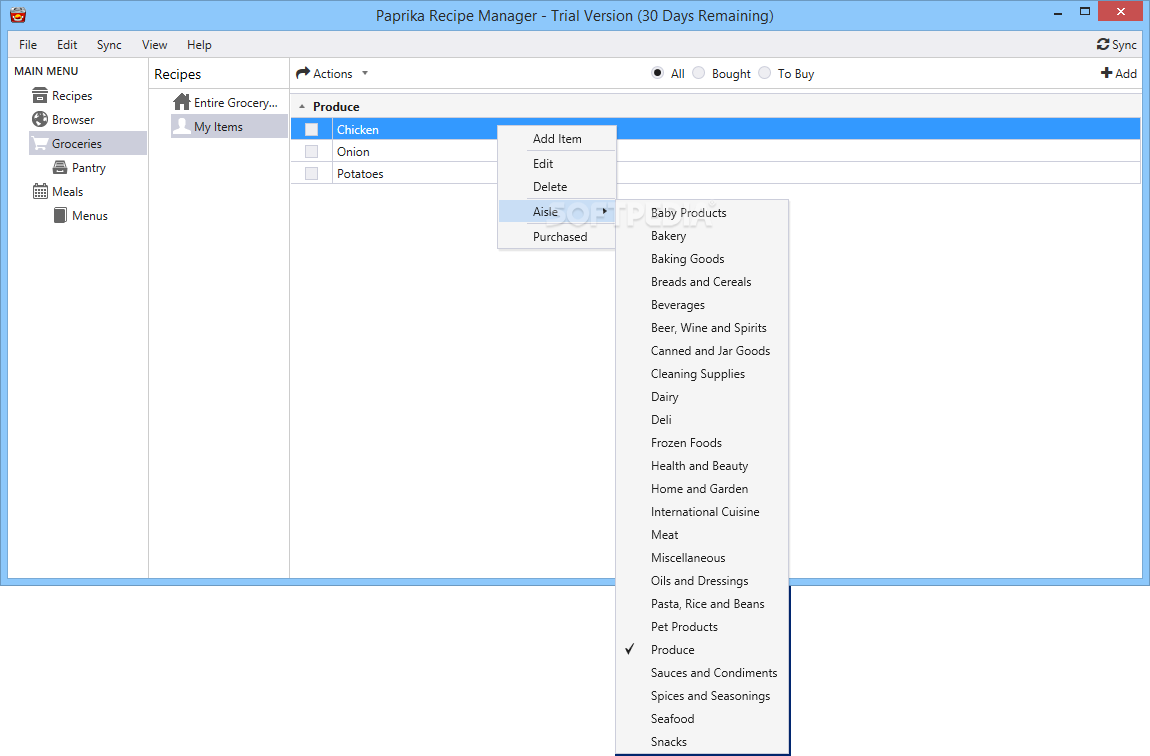Open the View menu
The image size is (1150, 756).
(x=154, y=45)
